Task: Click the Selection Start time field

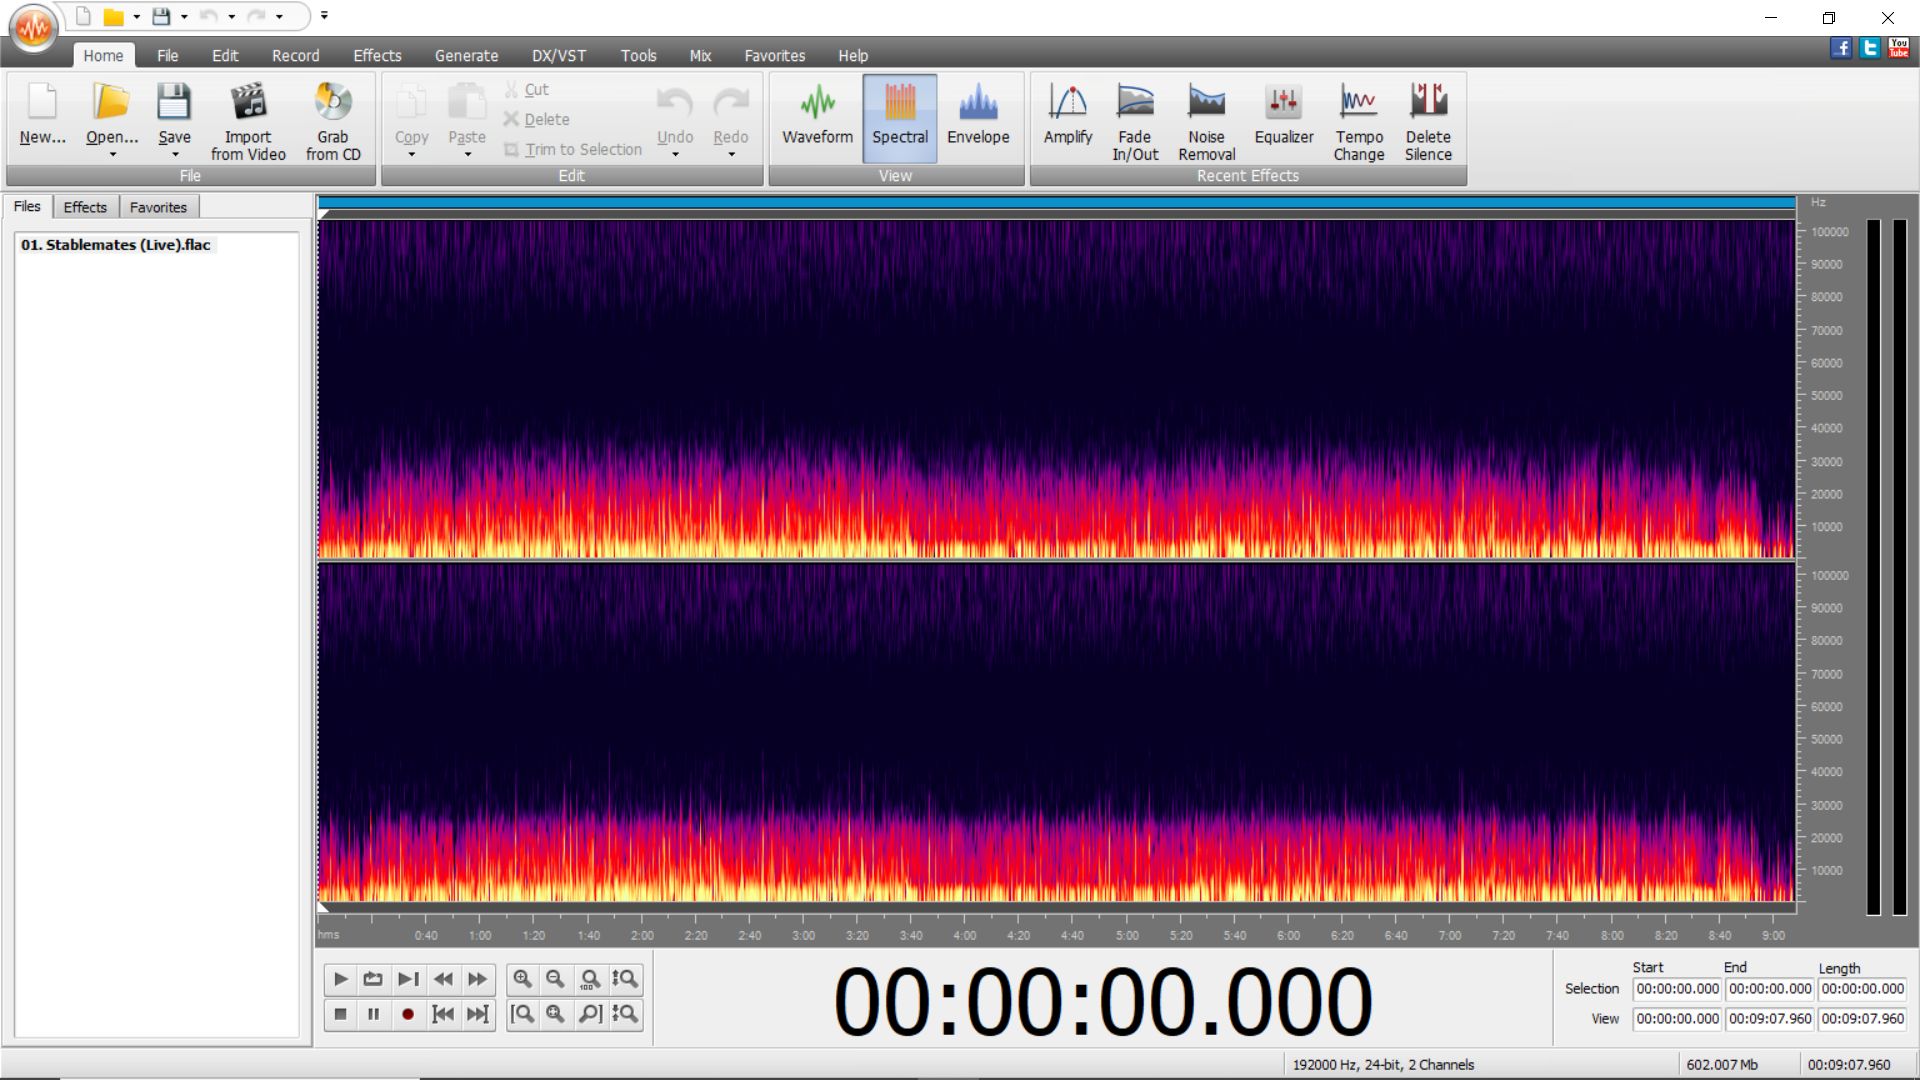Action: coord(1677,989)
